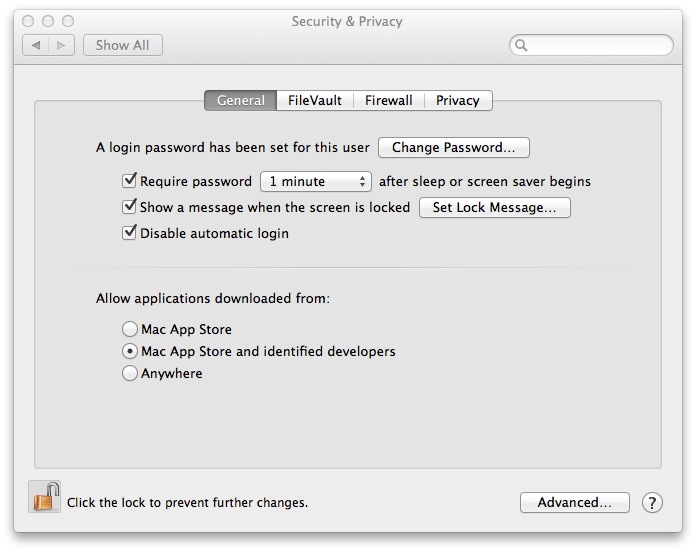Viewport: 696px width, 552px height.
Task: Open the 1 minute delay dropdown
Action: 315,181
